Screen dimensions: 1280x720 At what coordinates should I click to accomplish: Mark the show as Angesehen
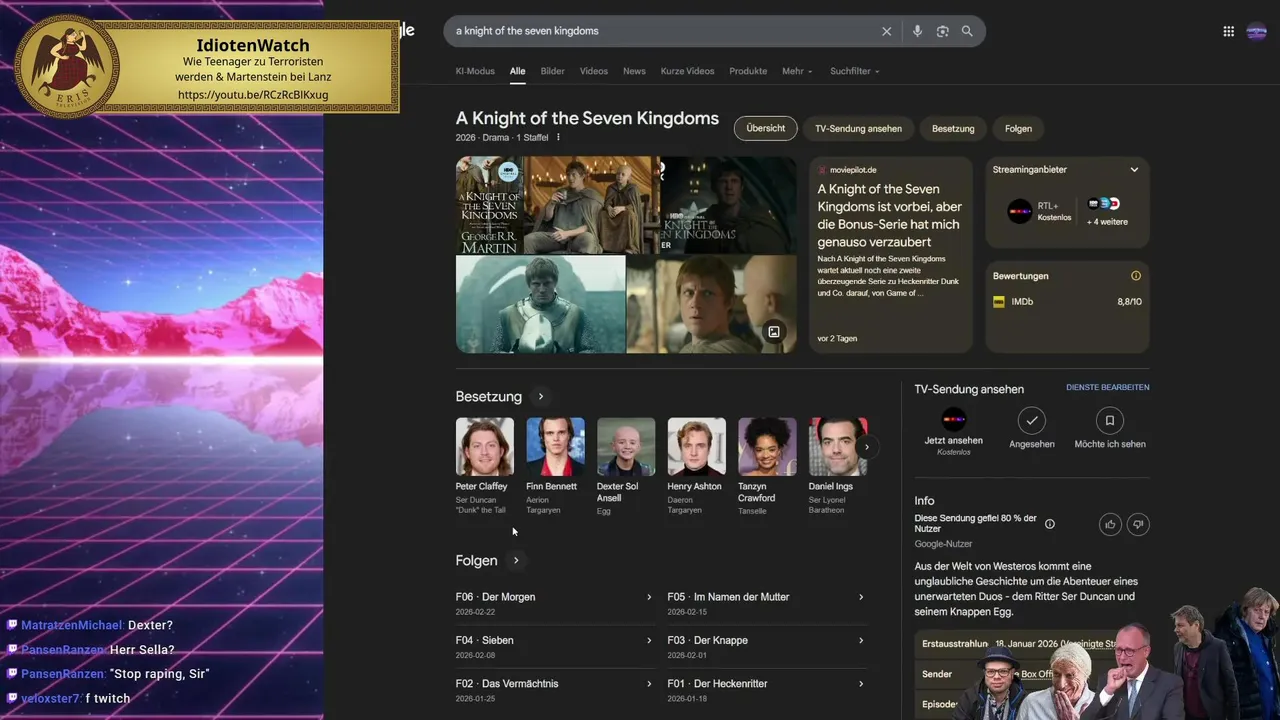(x=1031, y=428)
